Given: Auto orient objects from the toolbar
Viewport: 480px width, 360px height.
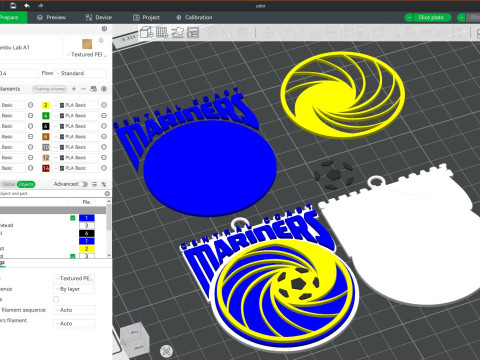Looking at the screenshot, I should coord(177,32).
